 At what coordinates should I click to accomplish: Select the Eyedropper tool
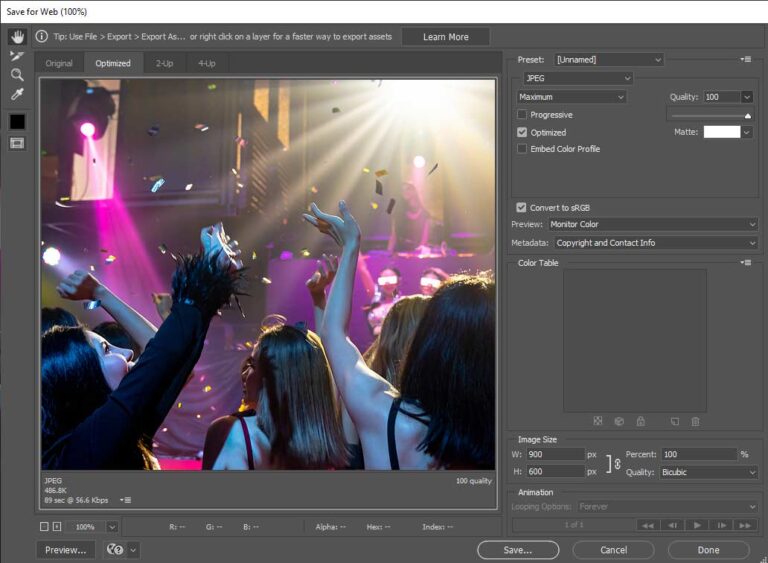tap(17, 95)
